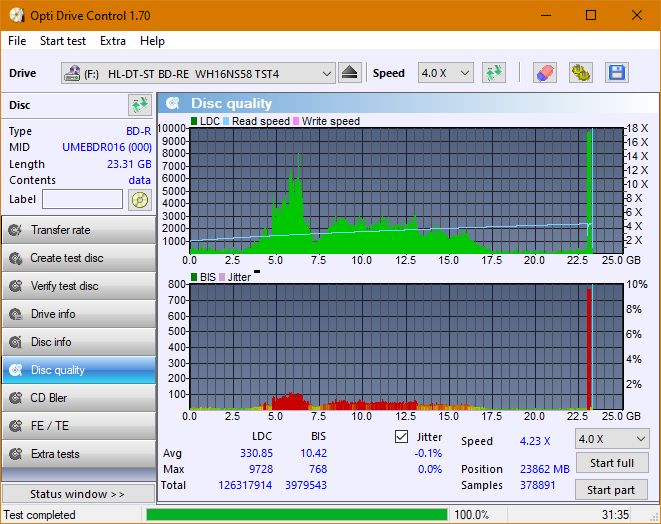
Task: Select Drive info in sidebar
Action: coord(79,314)
